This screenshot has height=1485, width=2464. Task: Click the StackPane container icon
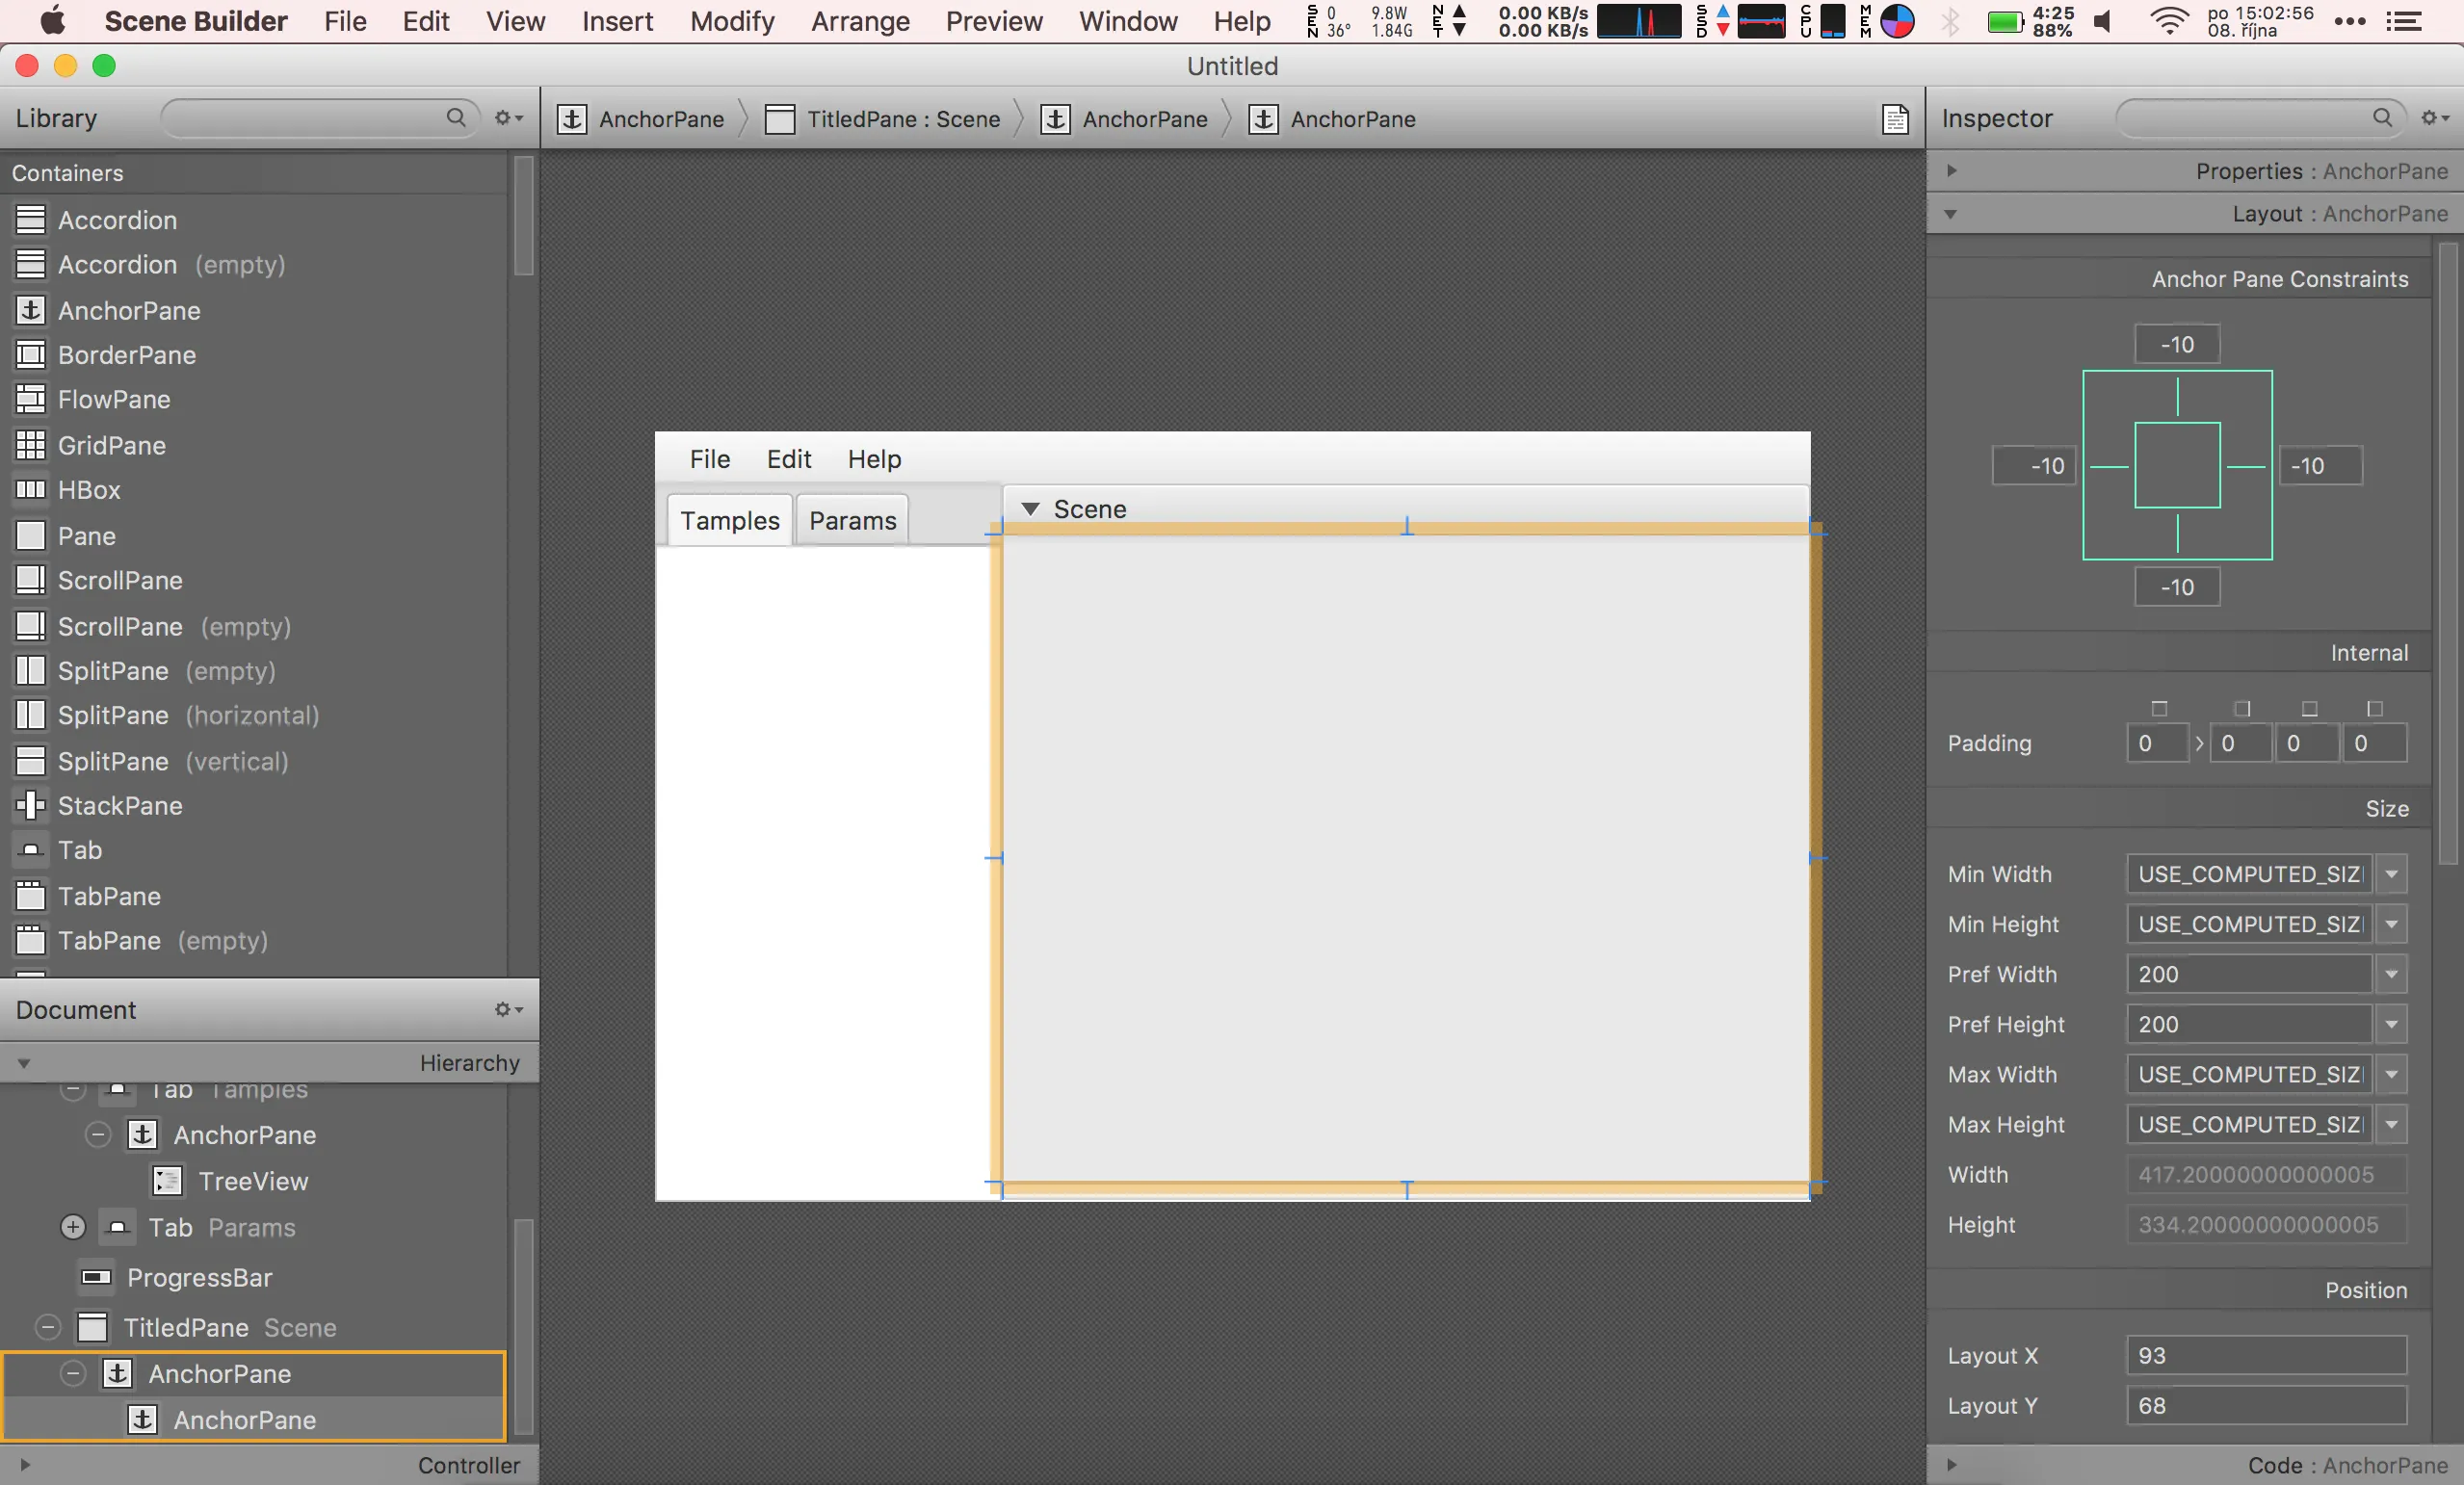tap(30, 805)
